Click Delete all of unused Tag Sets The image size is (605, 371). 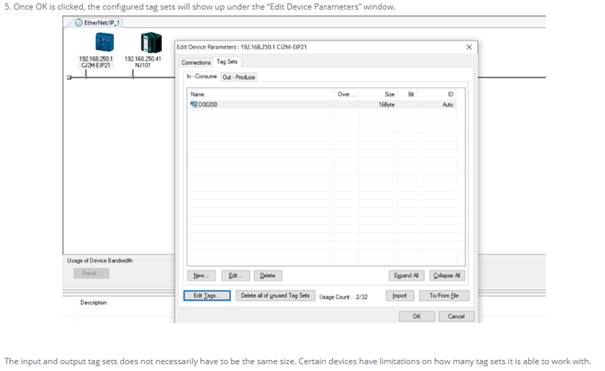[275, 295]
